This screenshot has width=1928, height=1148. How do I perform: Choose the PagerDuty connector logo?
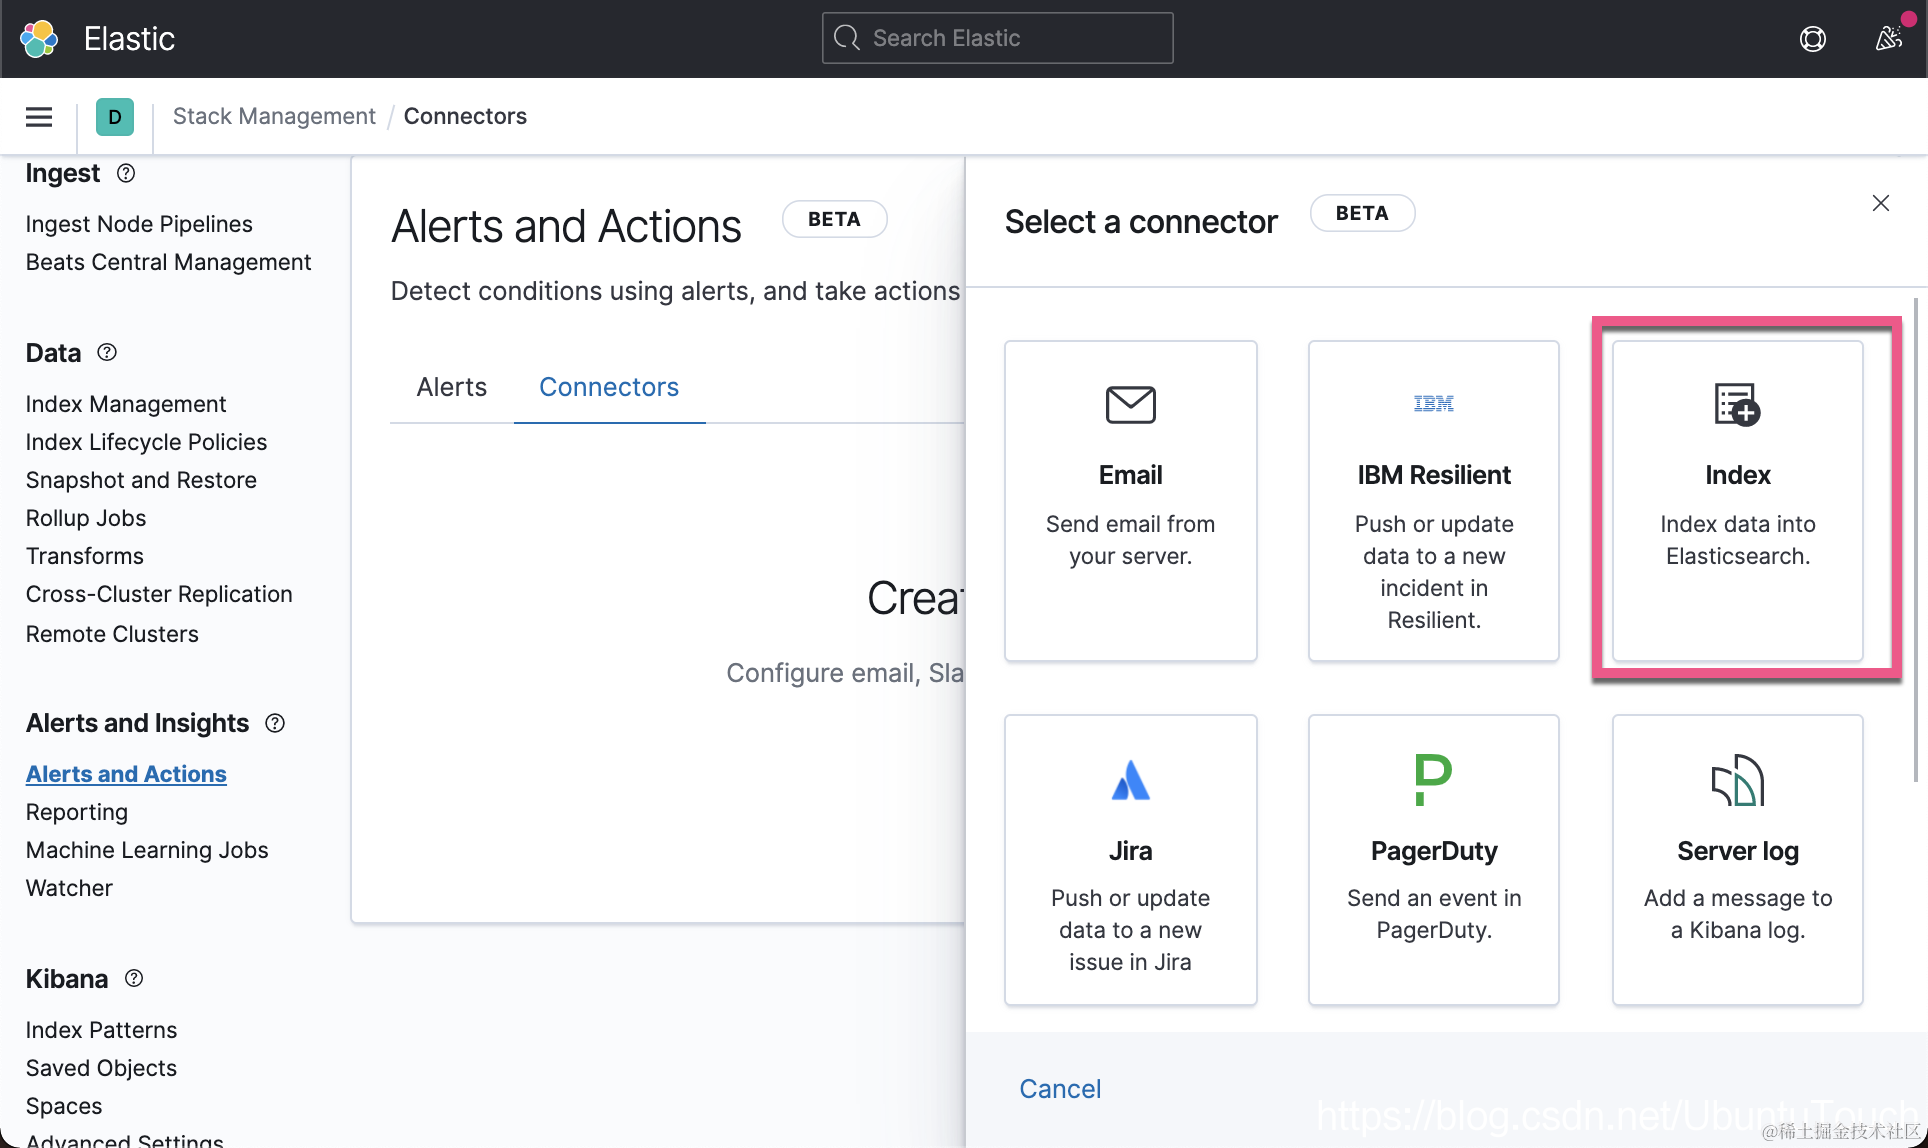click(1433, 780)
